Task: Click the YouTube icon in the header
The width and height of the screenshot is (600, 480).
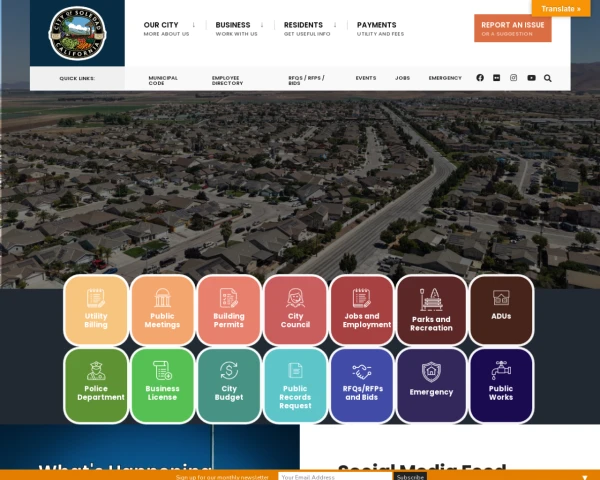Action: [x=531, y=78]
